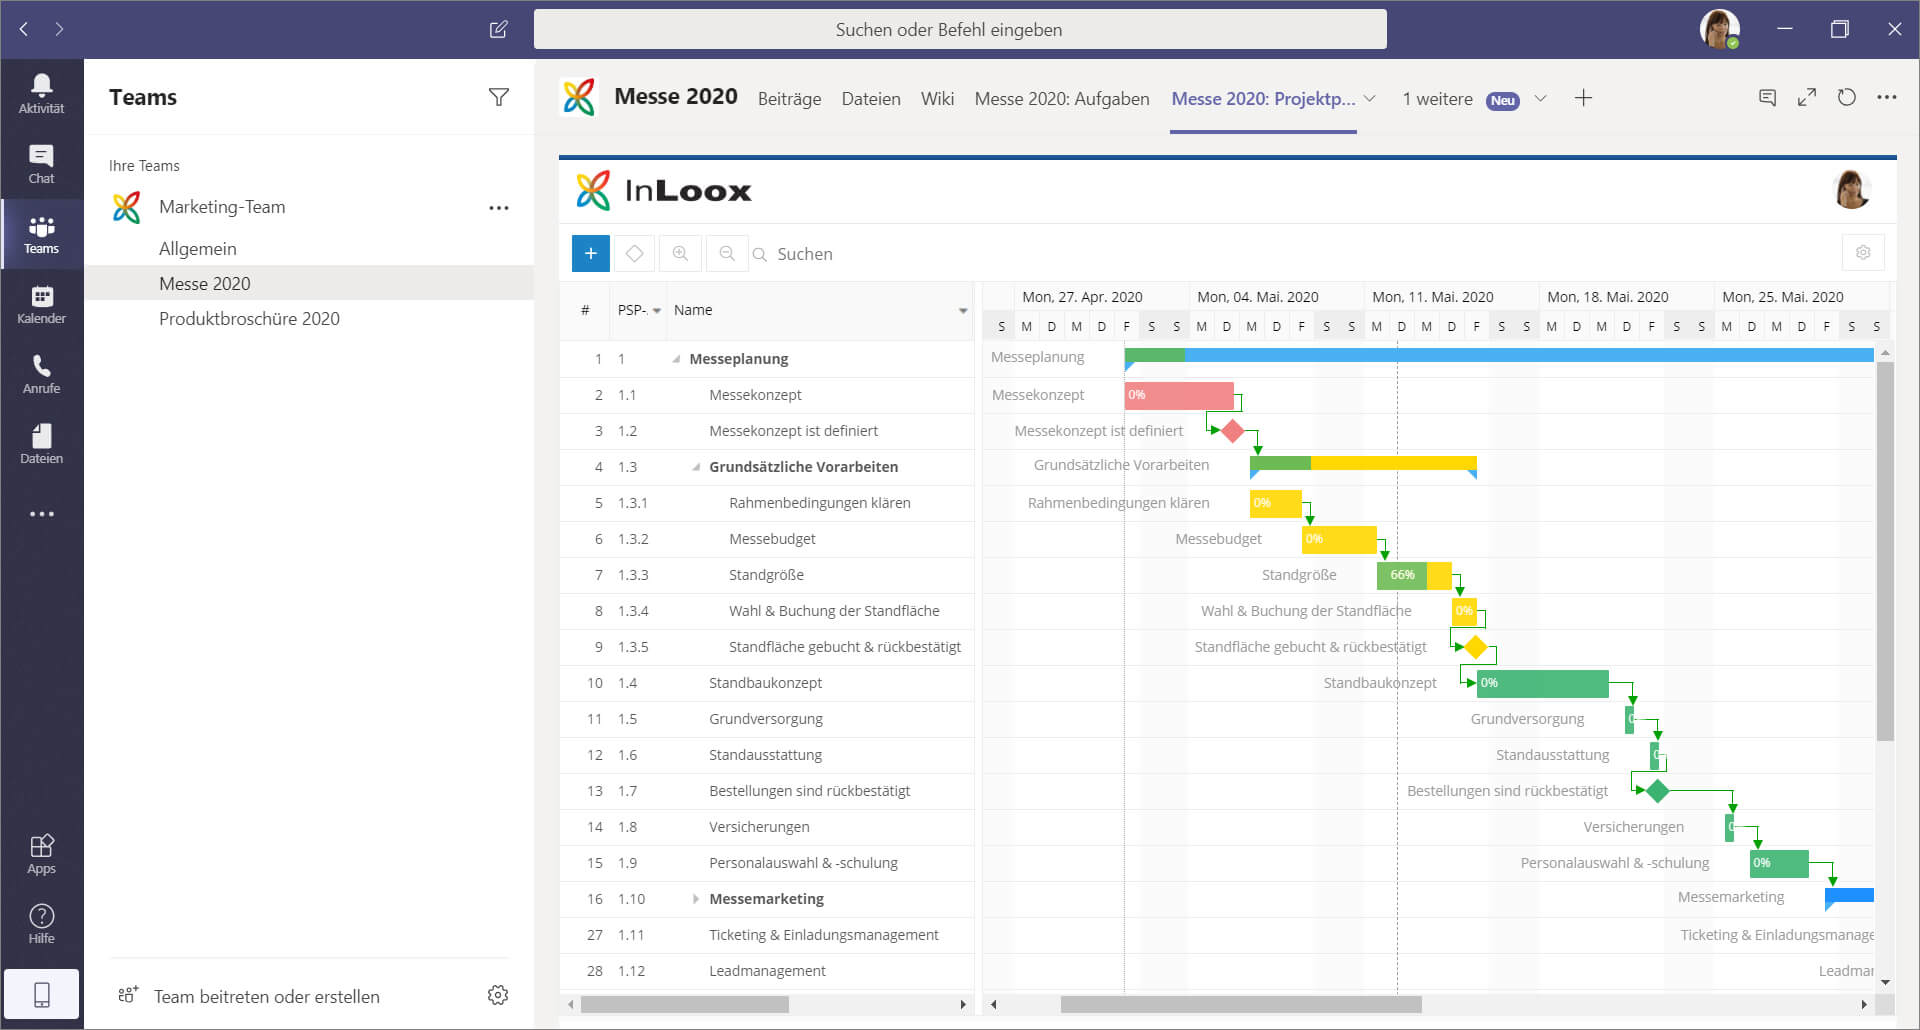1920x1030 pixels.
Task: Select Ticketing & Einladungsmanagement row
Action: 767,935
